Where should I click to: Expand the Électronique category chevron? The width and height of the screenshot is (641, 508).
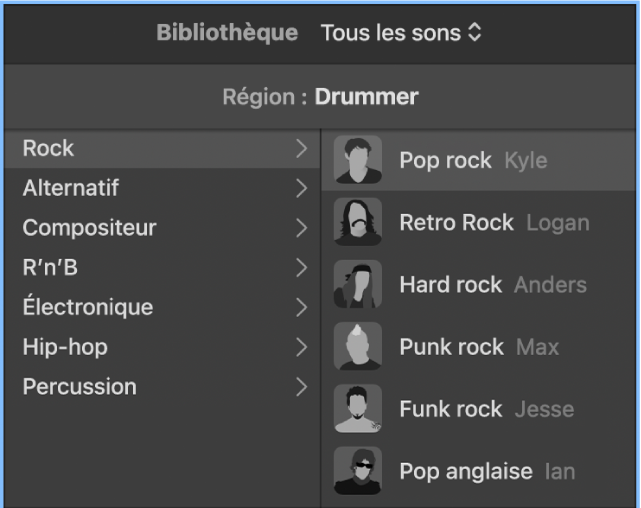pos(302,307)
